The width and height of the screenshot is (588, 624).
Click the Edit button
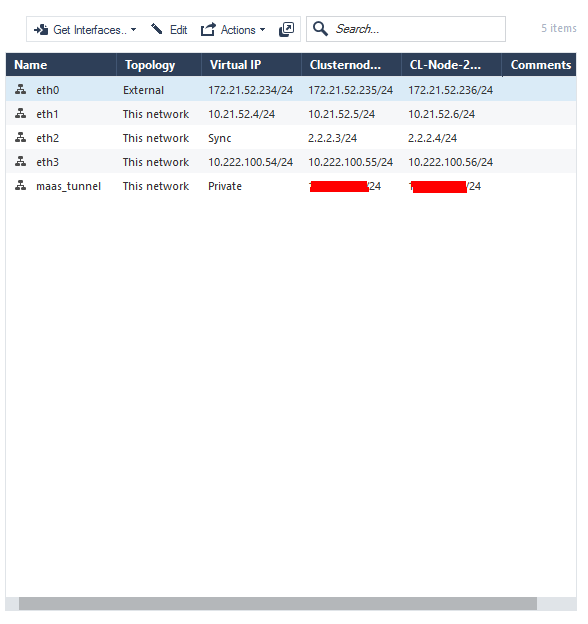[169, 30]
